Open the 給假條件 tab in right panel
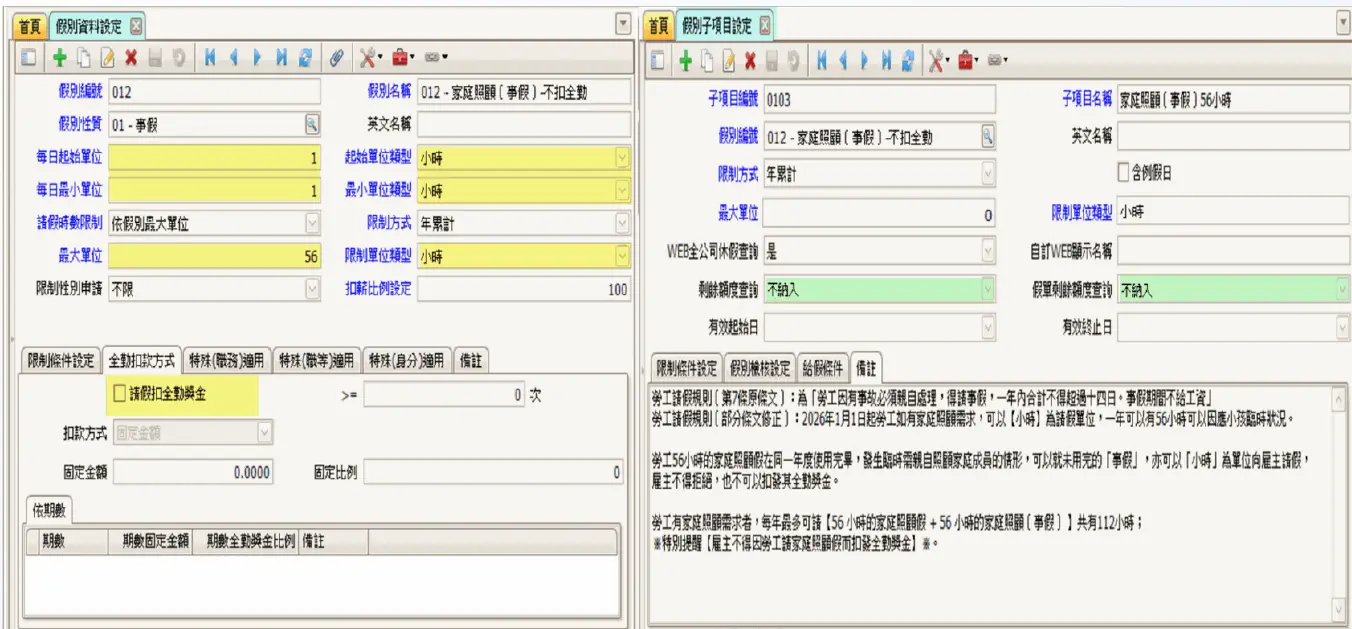Screen dimensions: 1352x629 (x=822, y=367)
